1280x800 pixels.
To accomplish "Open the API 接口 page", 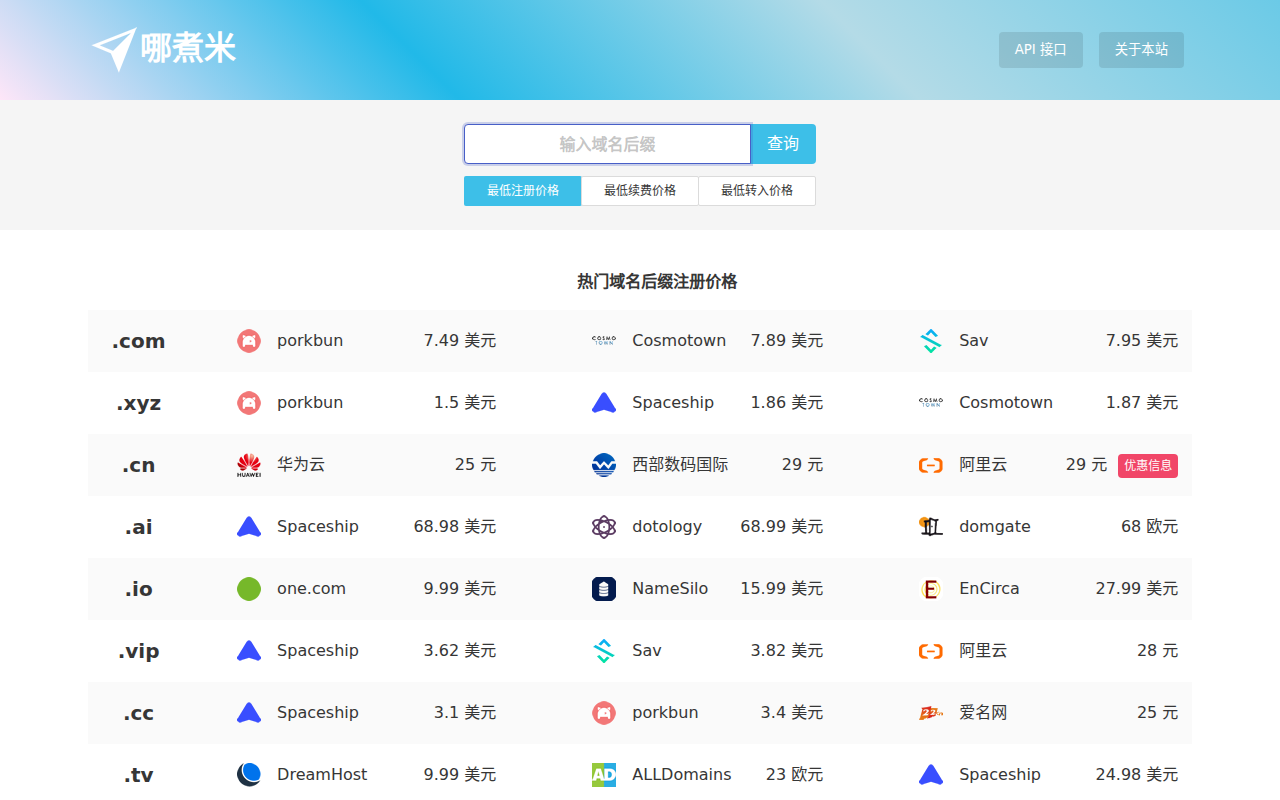I will pos(1040,49).
